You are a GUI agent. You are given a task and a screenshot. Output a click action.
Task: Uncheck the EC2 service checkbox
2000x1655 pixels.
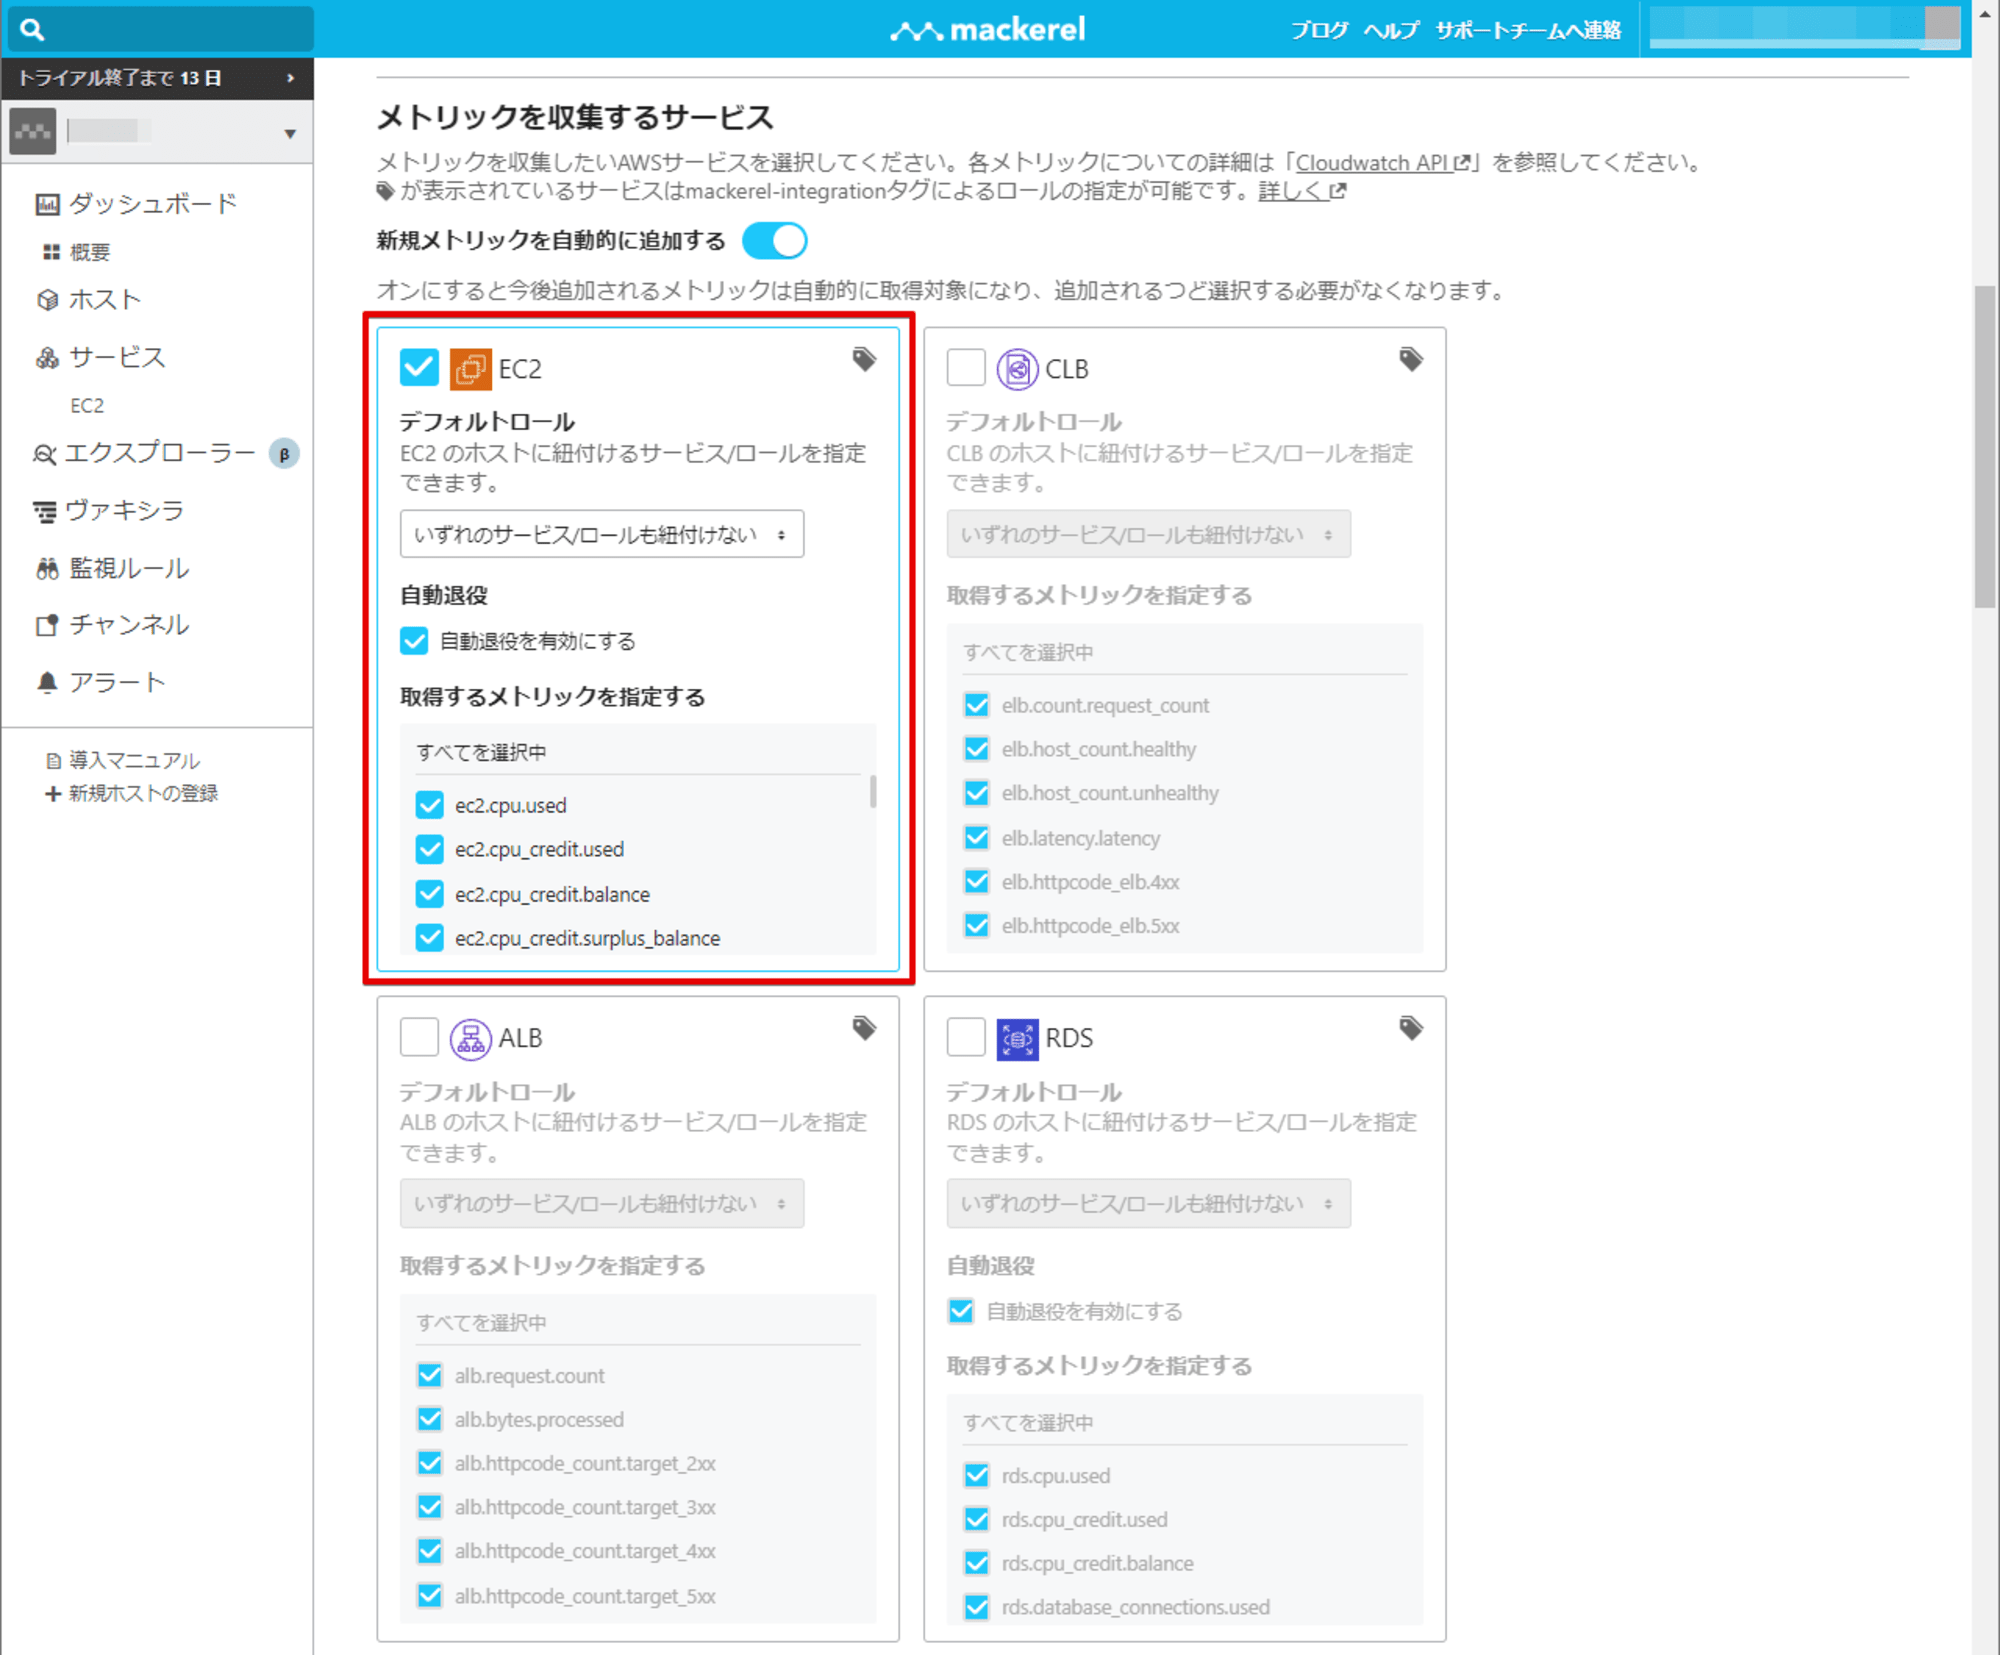419,368
